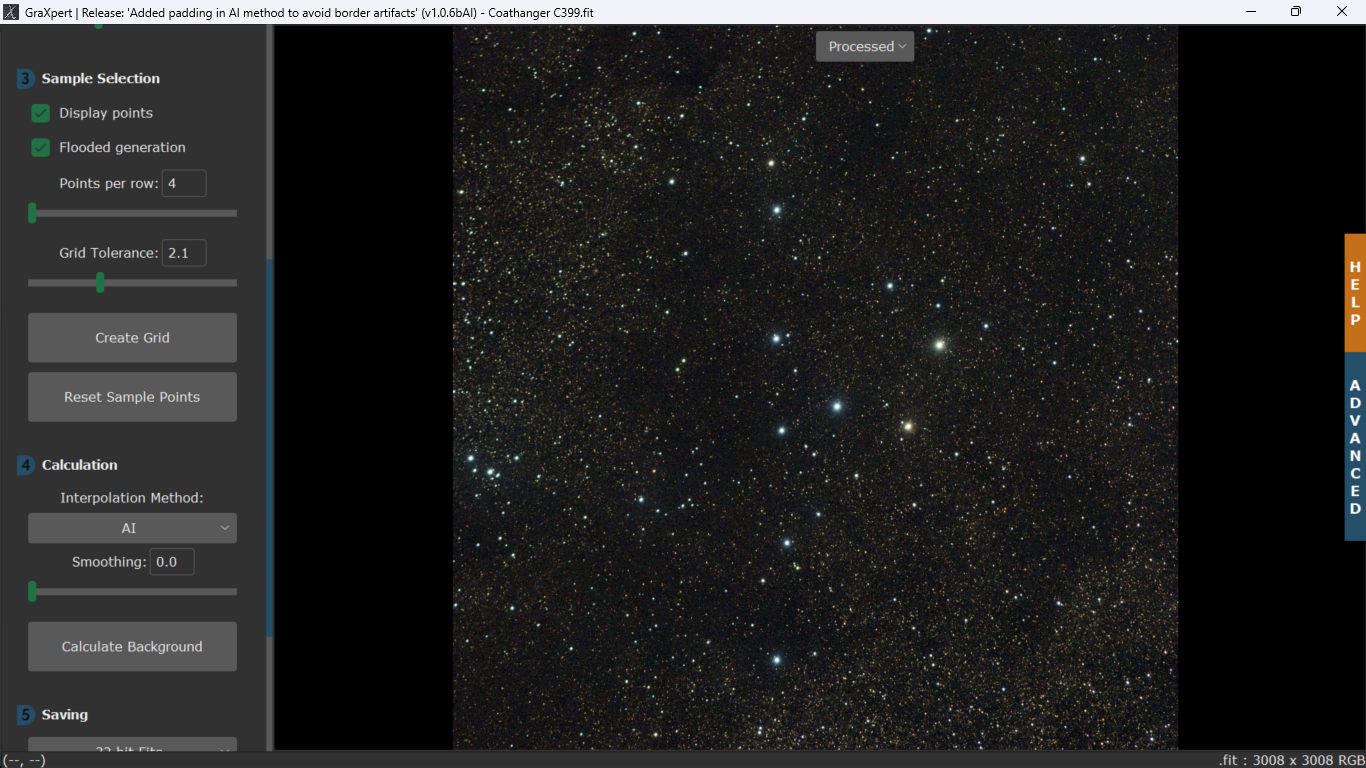This screenshot has height=768, width=1366.
Task: Click the step 3 Sample Selection number icon
Action: 26,78
